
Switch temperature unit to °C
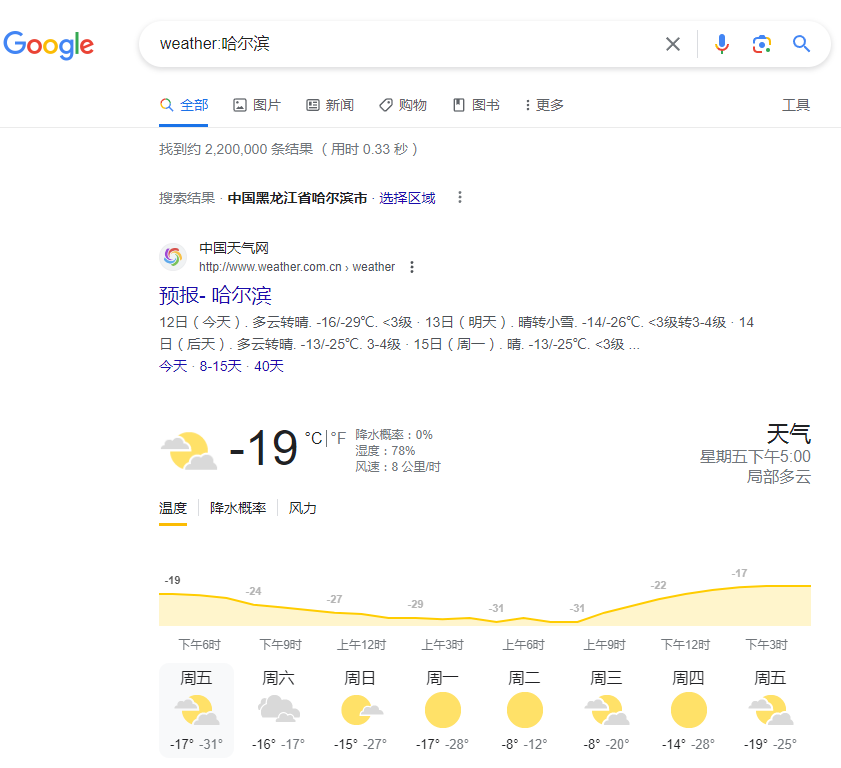coord(314,438)
